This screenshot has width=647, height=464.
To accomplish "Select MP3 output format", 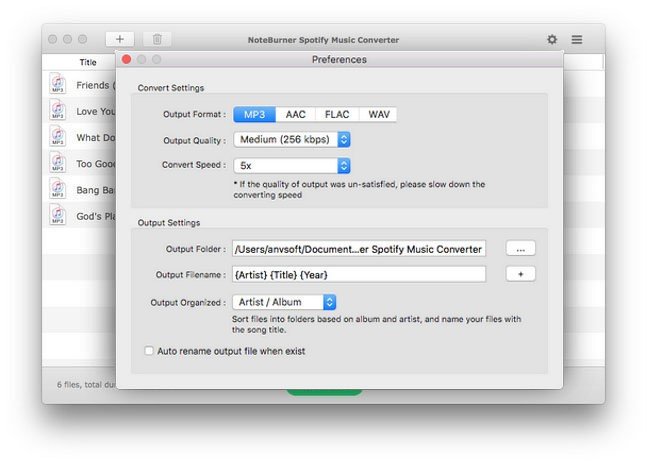I will coord(254,114).
